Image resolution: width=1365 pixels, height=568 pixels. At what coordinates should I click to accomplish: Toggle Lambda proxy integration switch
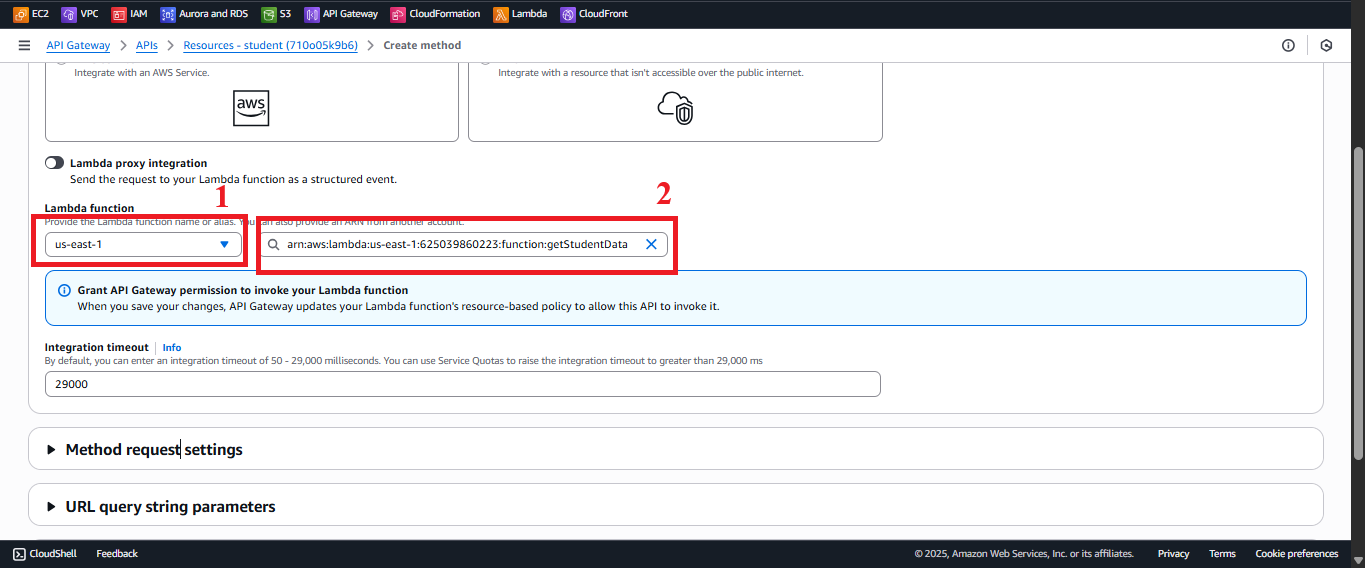[x=54, y=162]
